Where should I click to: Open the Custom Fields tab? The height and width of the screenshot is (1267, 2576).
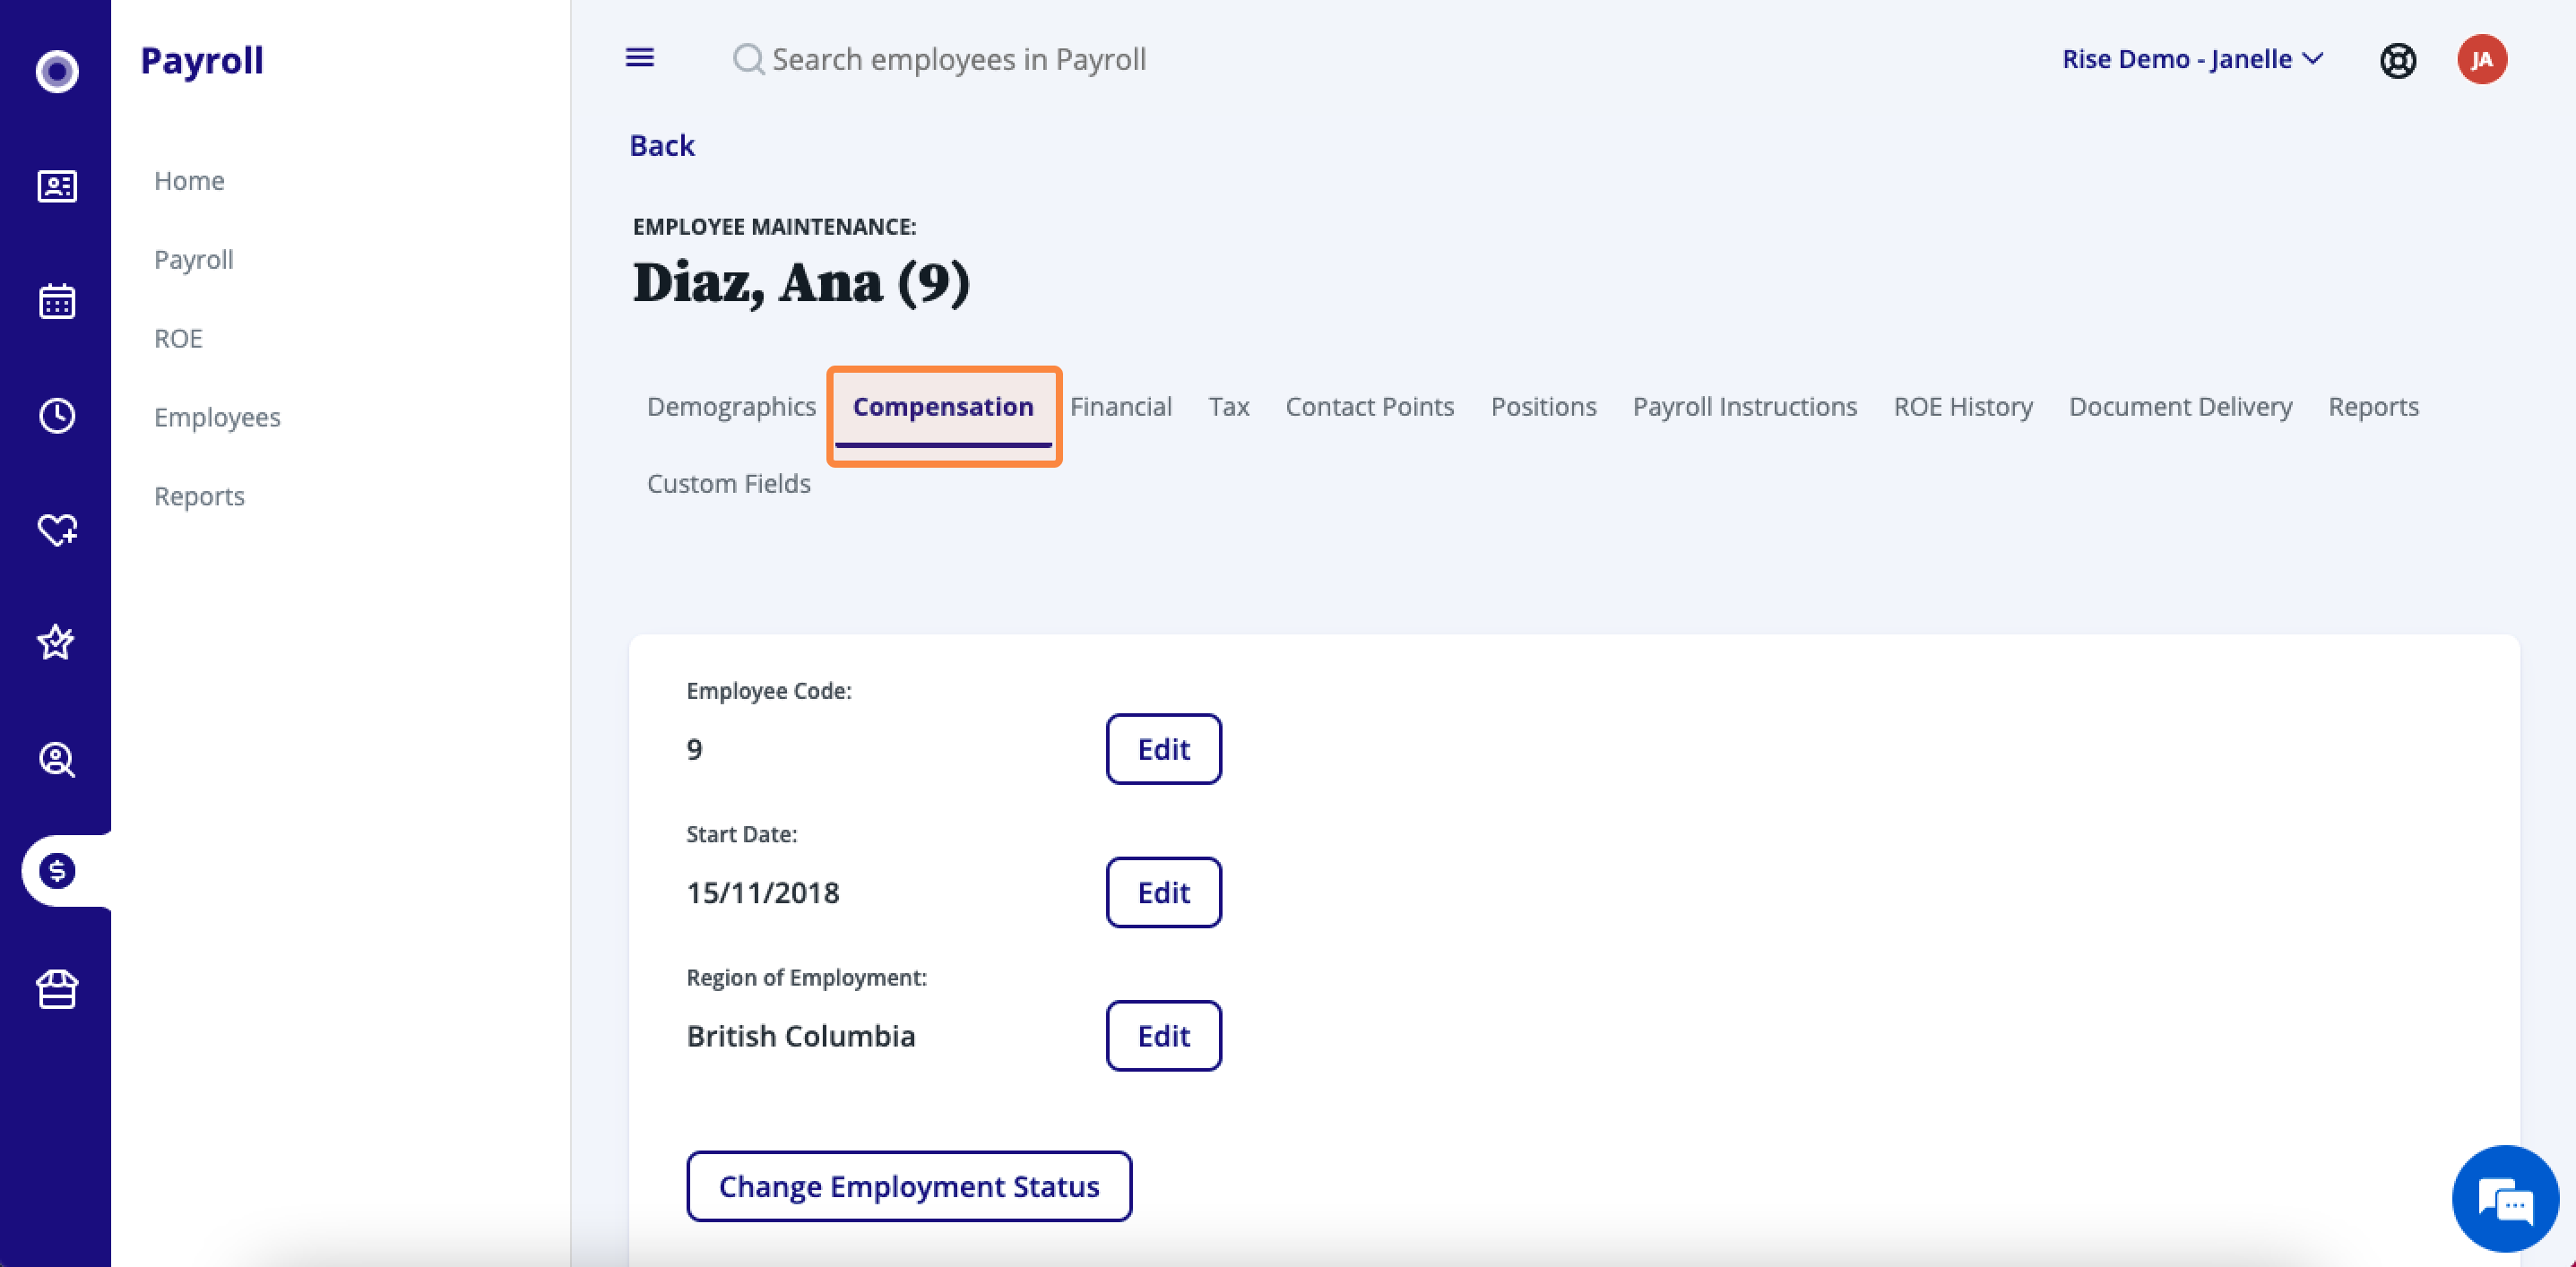pos(728,483)
